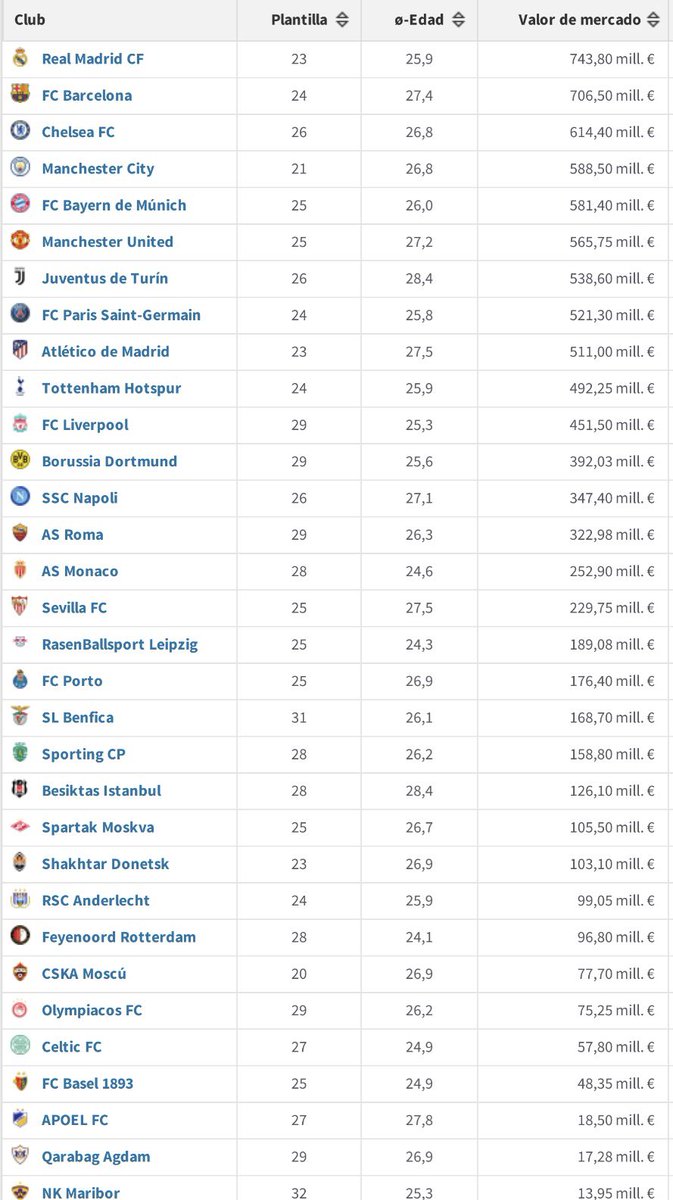Click the Celtic FC badge icon
This screenshot has height=1200, width=673.
pos(20,1047)
